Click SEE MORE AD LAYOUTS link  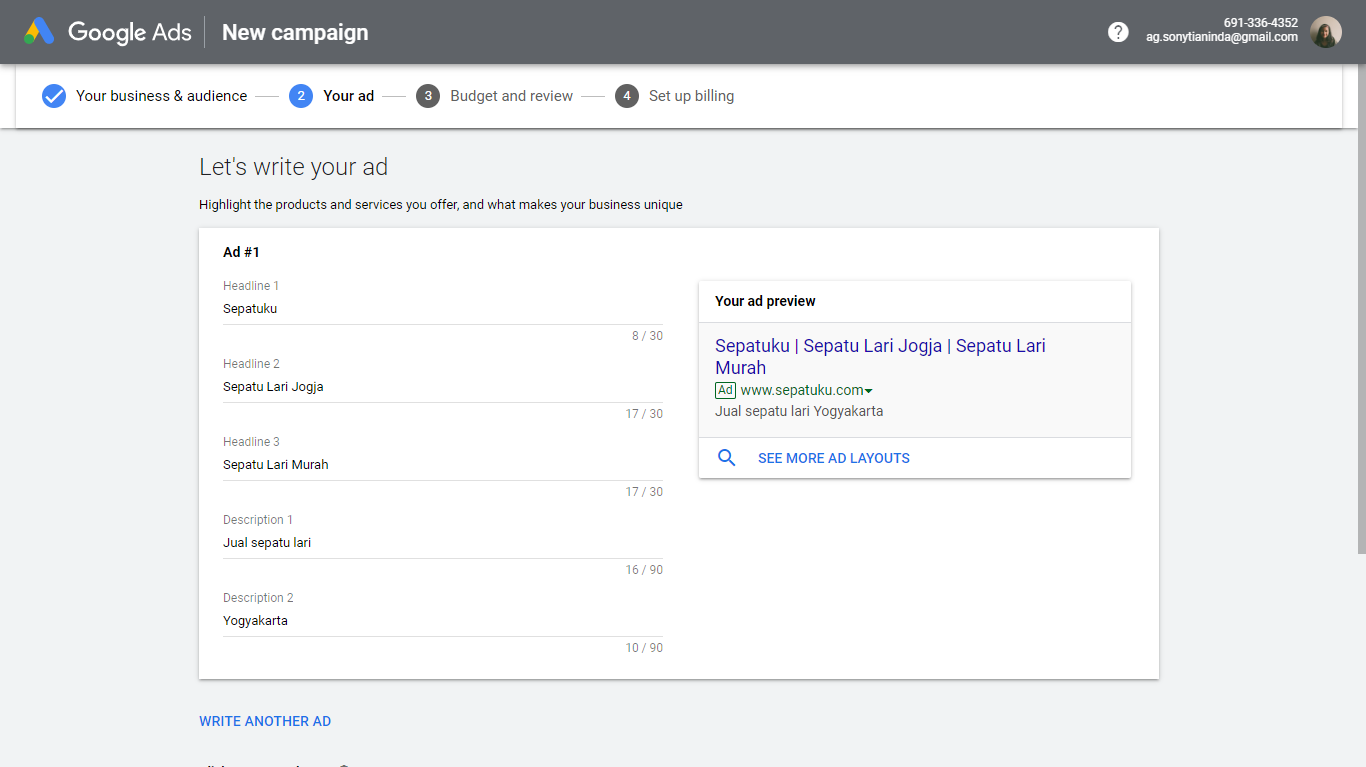point(834,458)
